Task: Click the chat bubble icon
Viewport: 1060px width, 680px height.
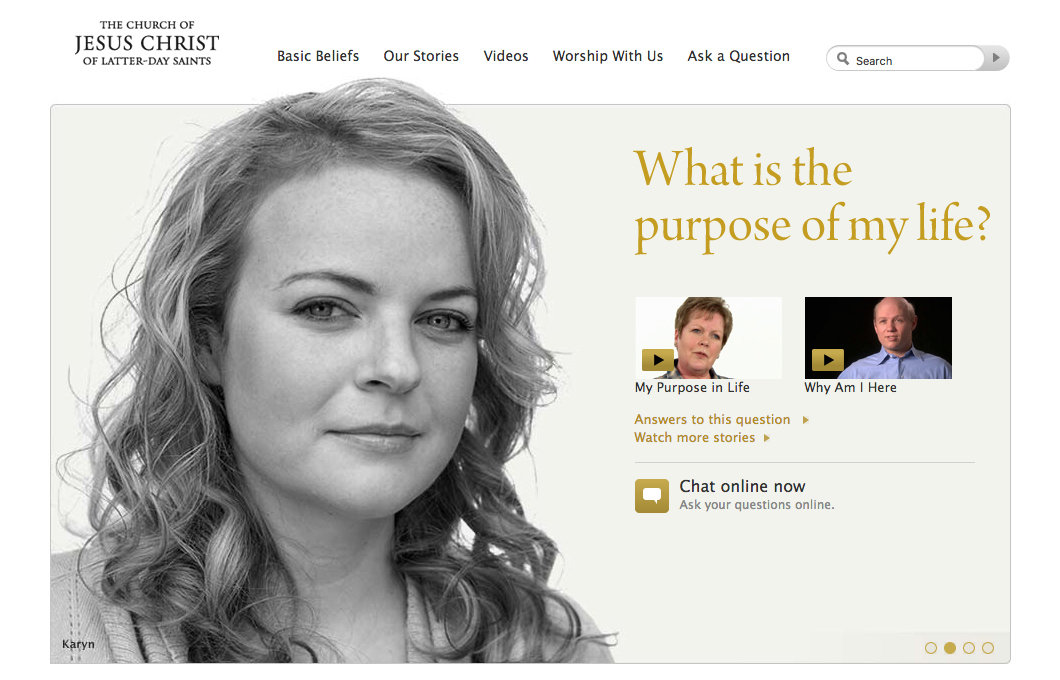Action: coord(652,495)
